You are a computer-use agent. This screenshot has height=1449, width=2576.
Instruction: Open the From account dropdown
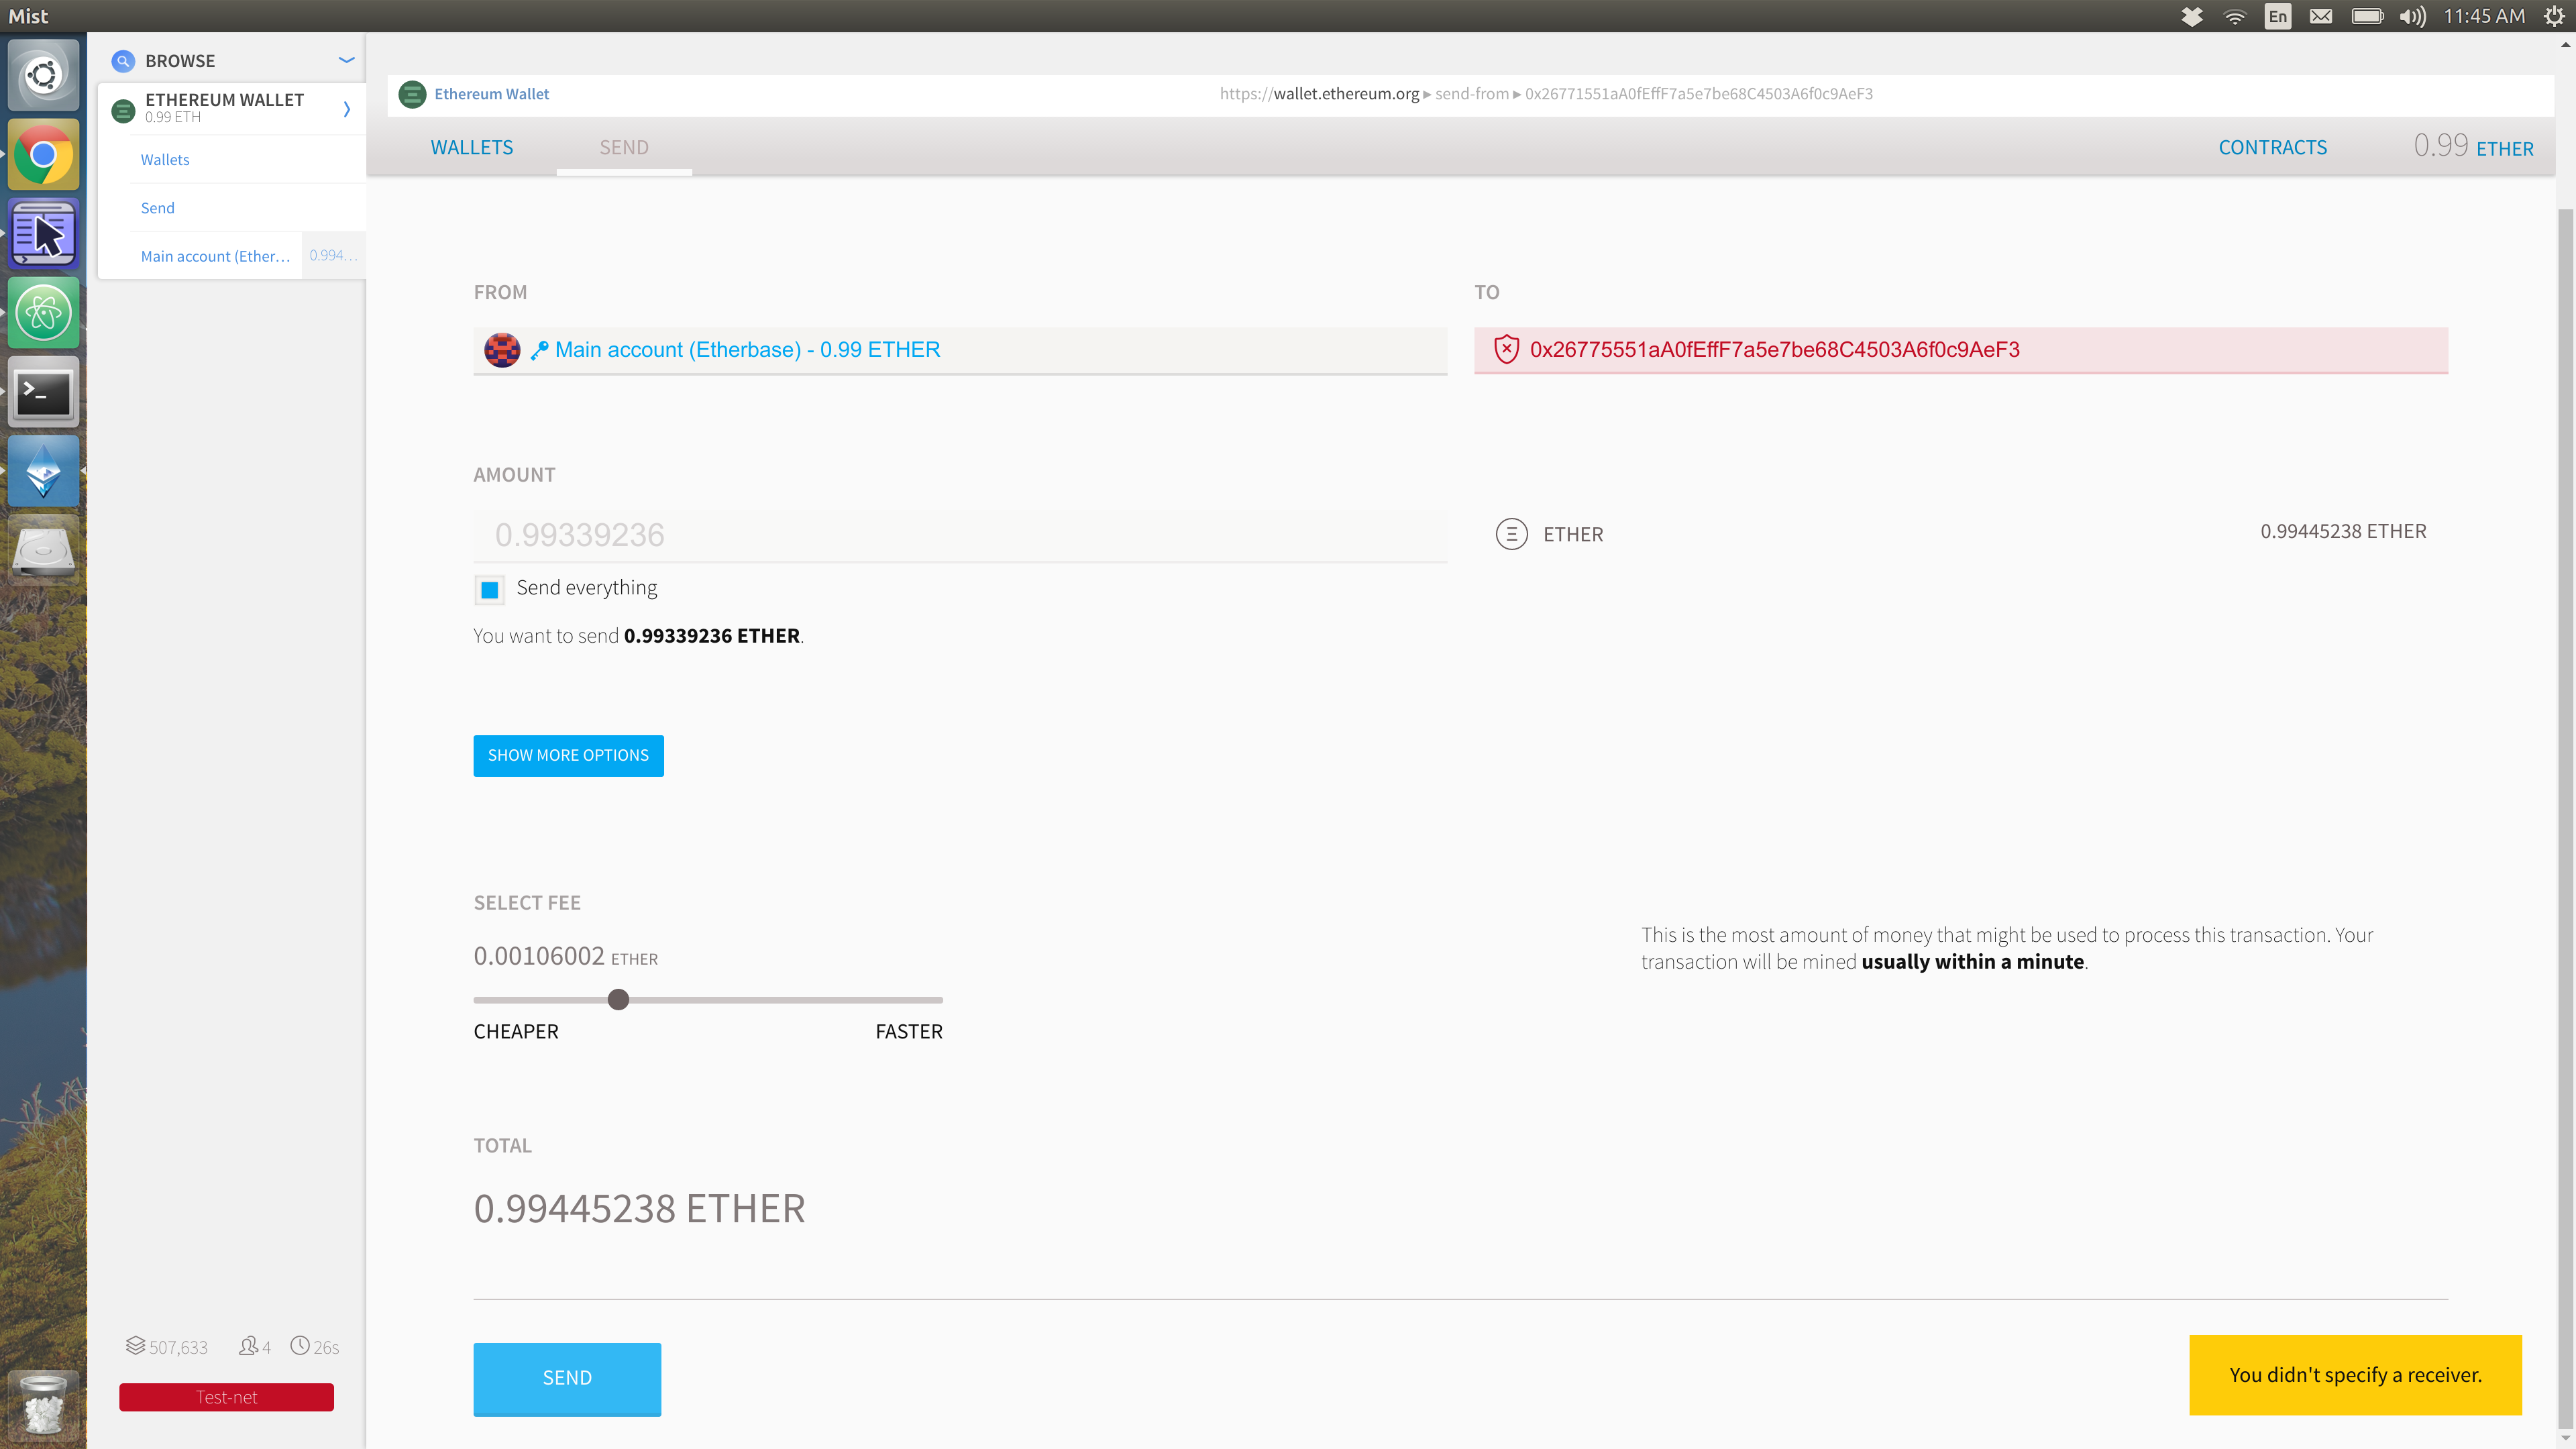960,350
